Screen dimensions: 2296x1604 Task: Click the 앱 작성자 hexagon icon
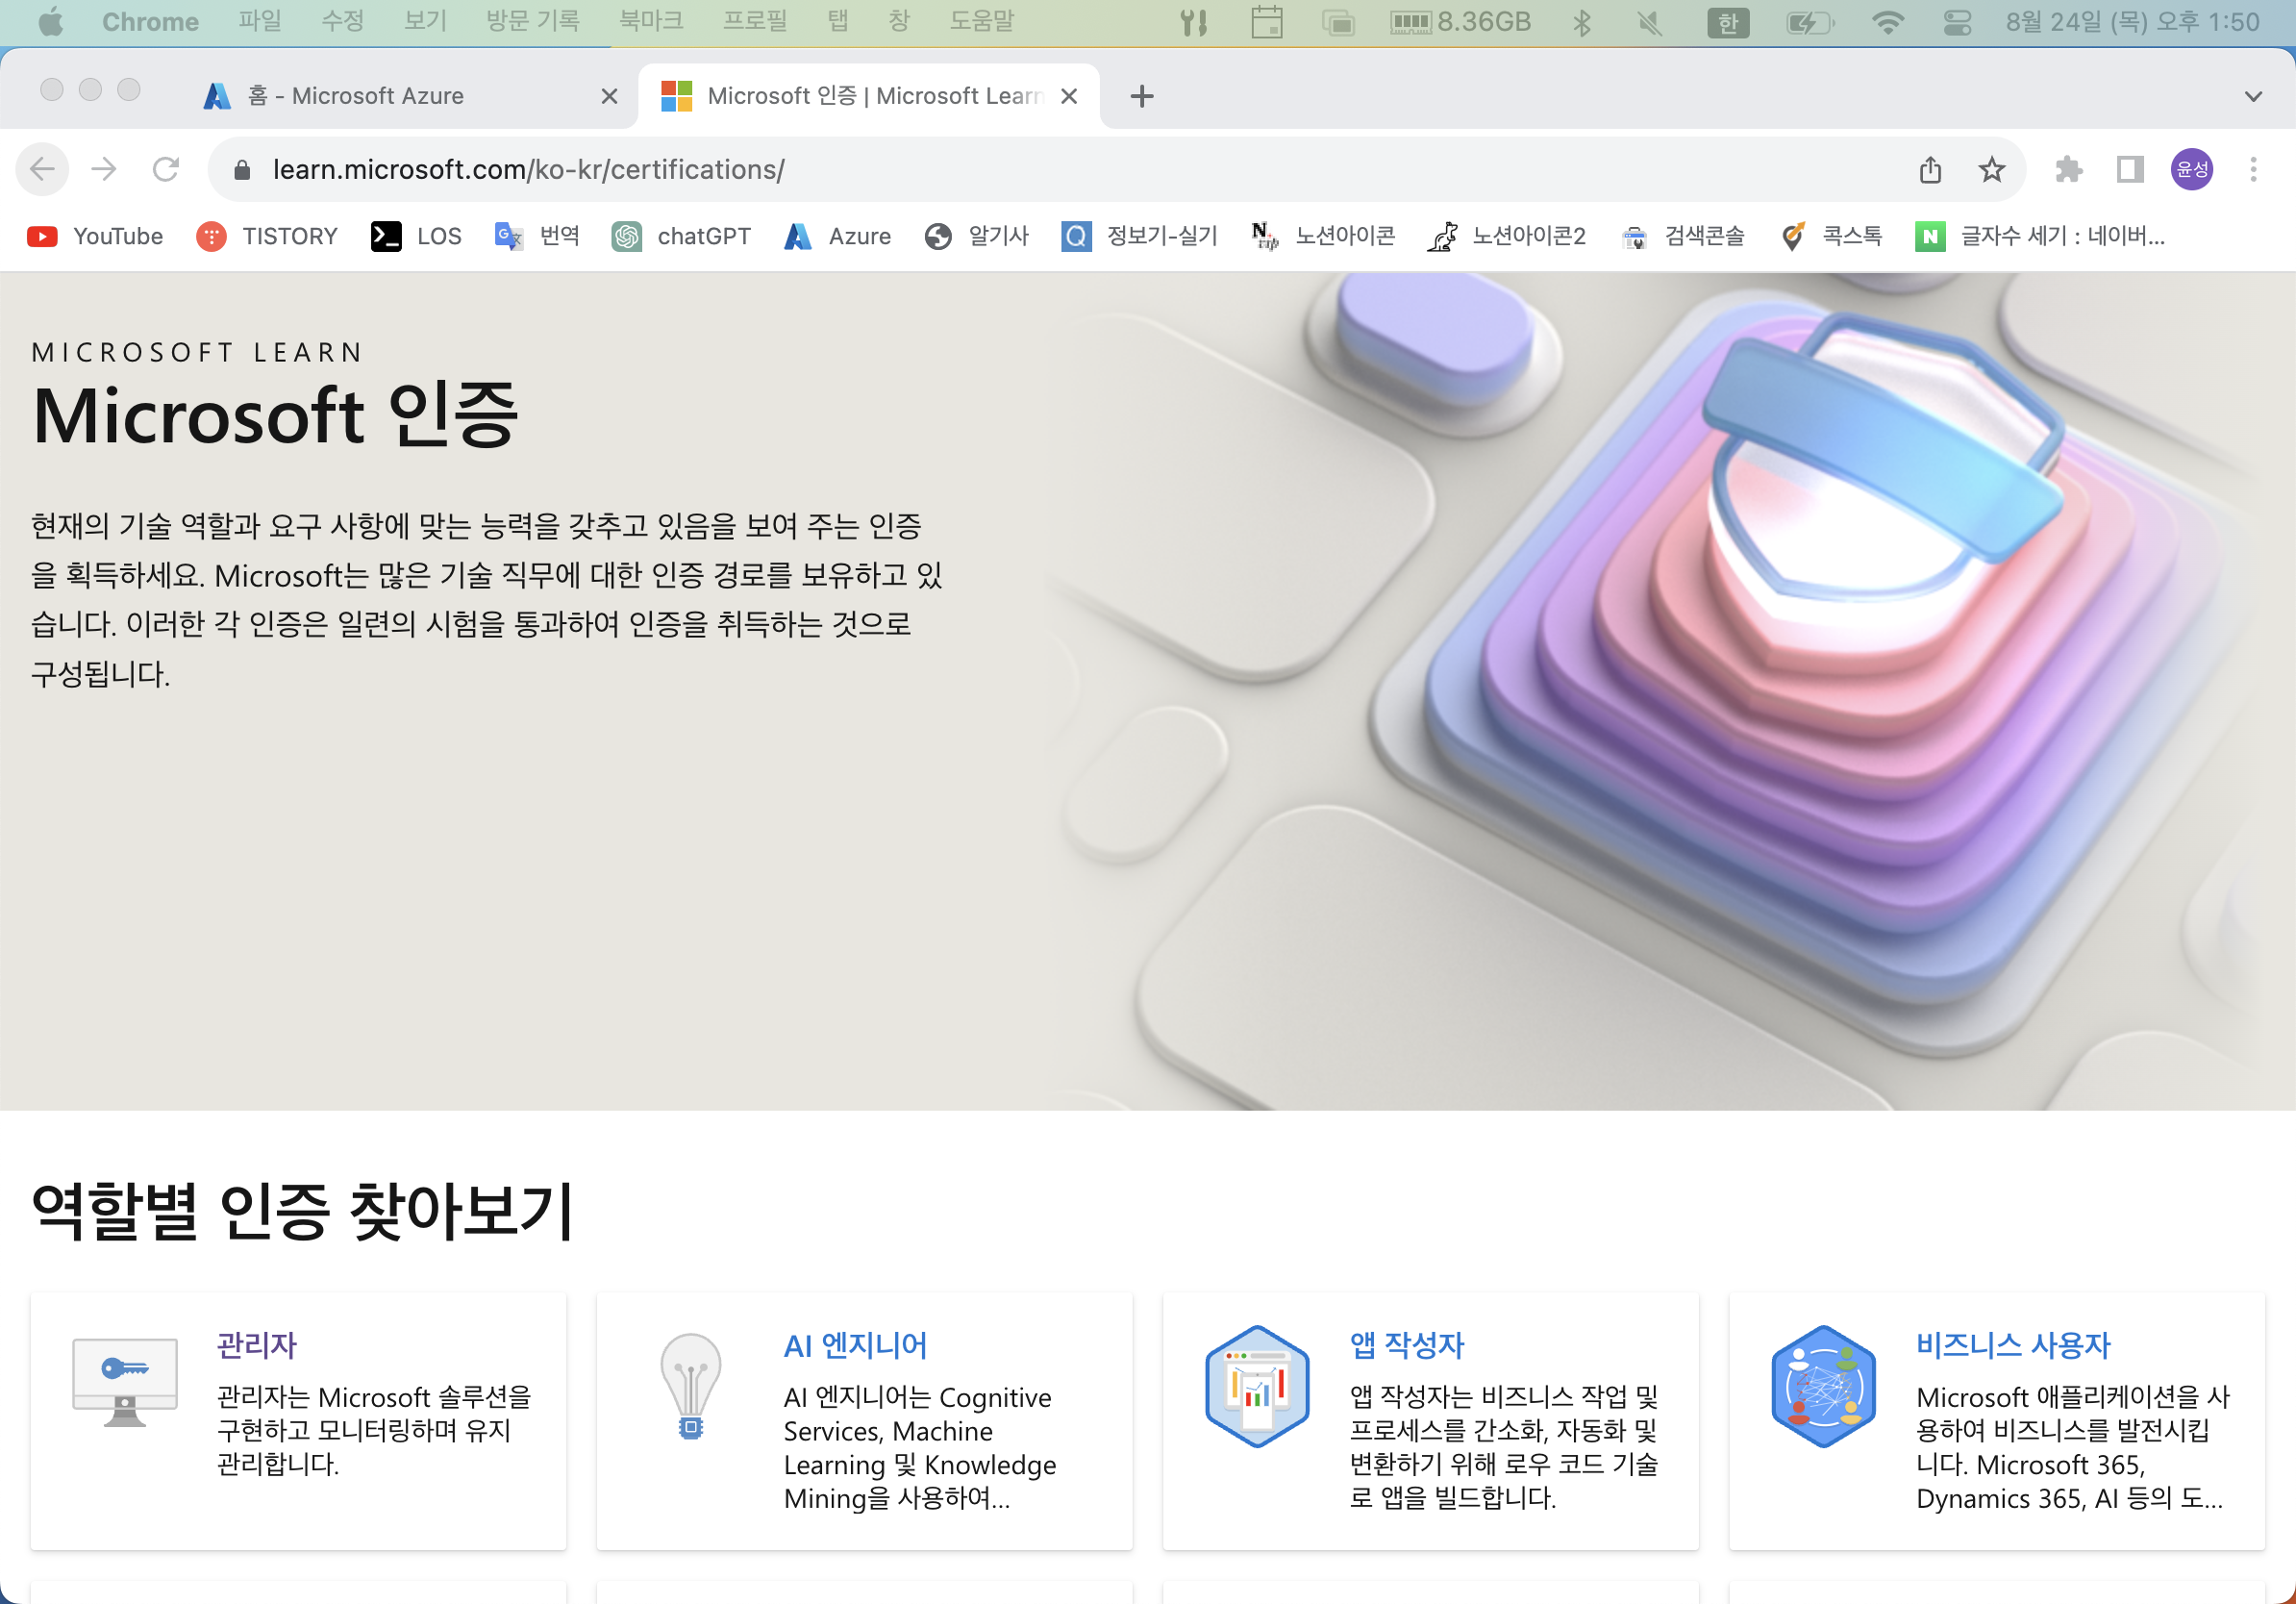(1257, 1386)
